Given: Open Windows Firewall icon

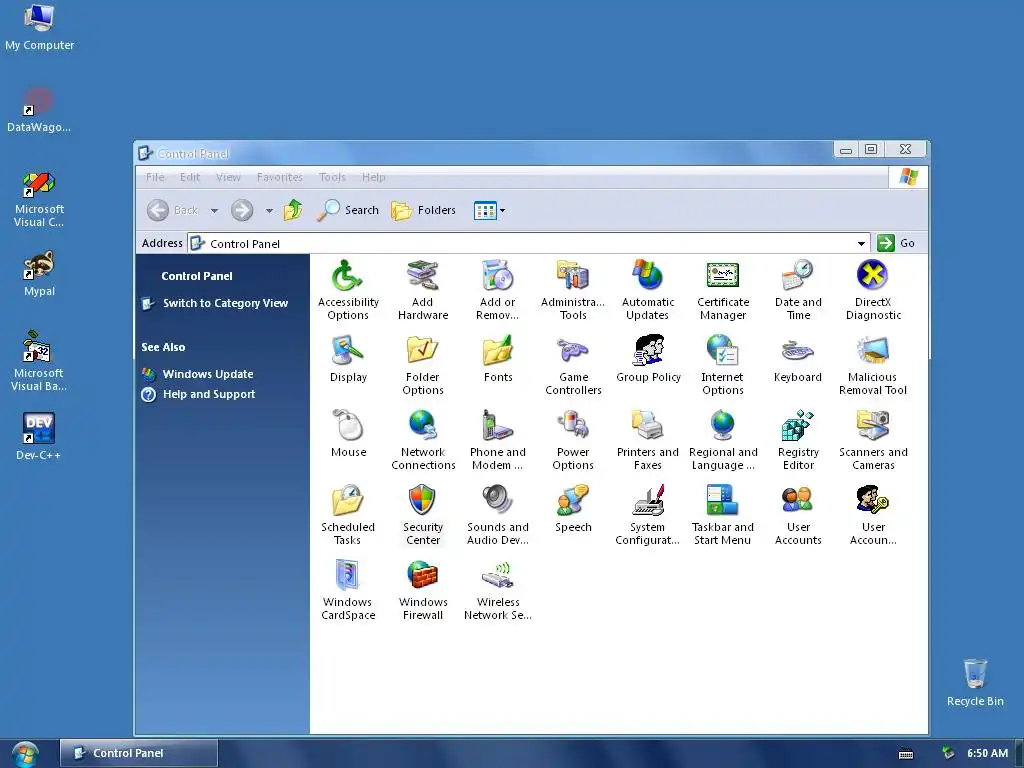Looking at the screenshot, I should coord(423,590).
